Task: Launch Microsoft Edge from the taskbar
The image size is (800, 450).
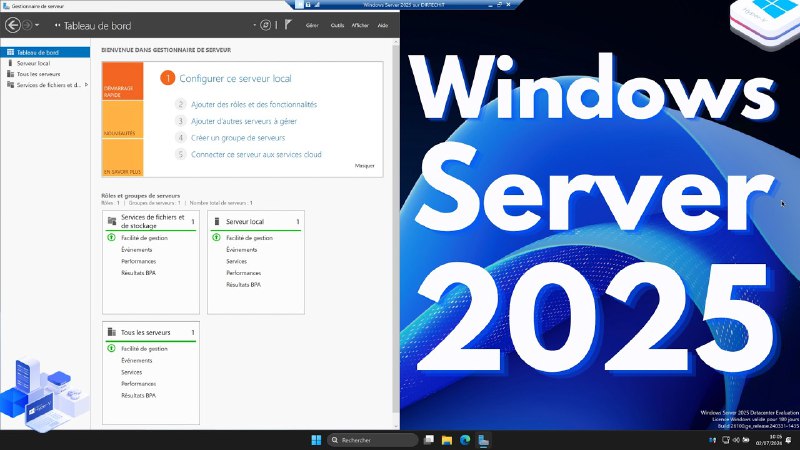Action: pos(465,440)
